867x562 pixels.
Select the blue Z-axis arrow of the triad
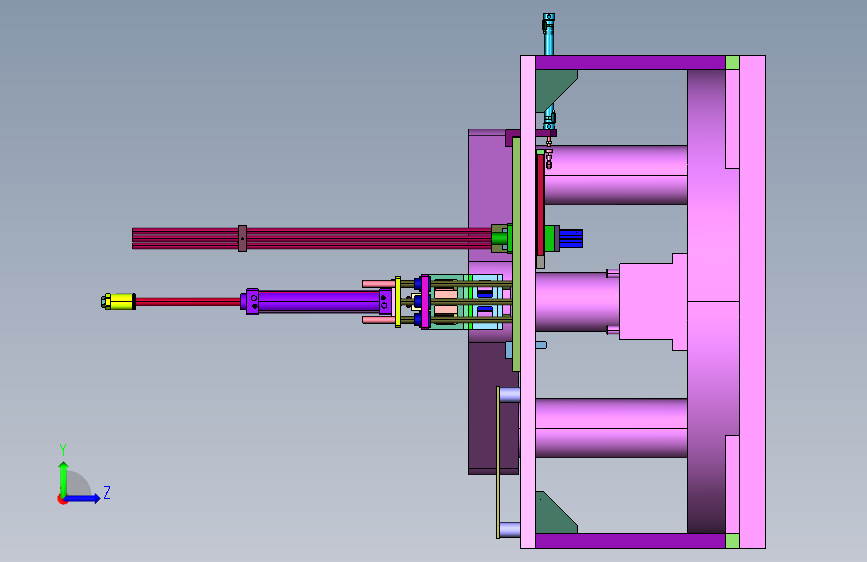pyautogui.click(x=82, y=498)
